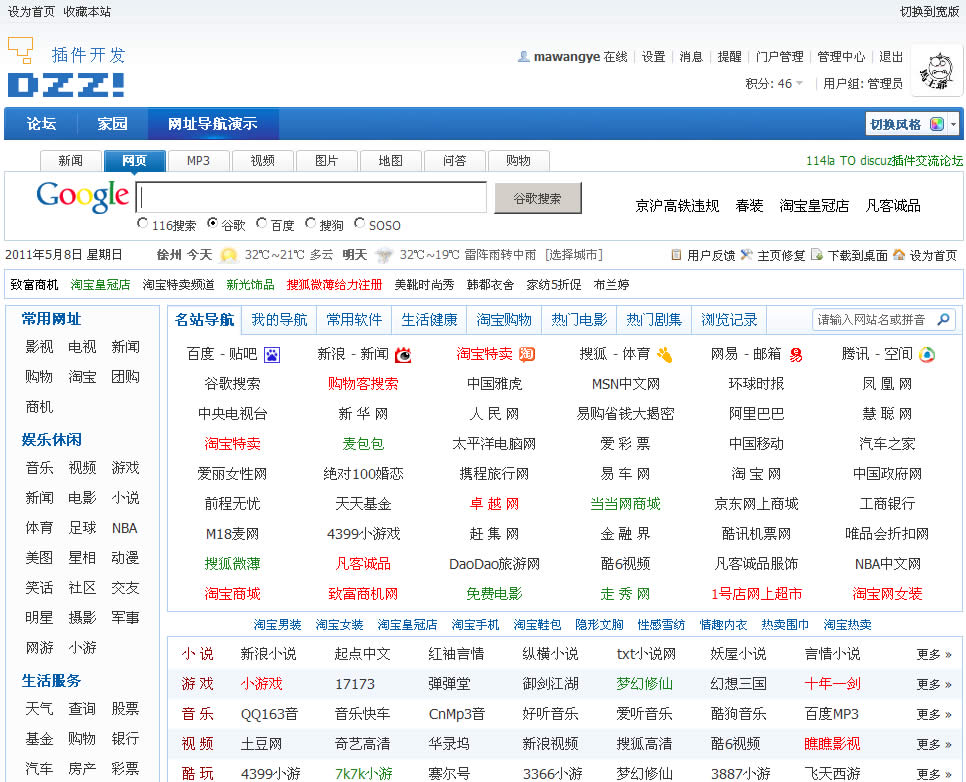Open 起点中文 in the 小说 row
The width and height of the screenshot is (966, 782).
pos(362,654)
